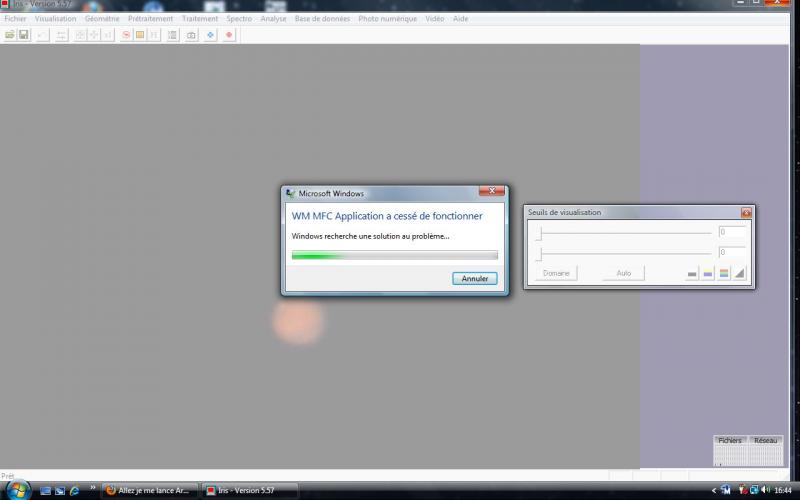Open the Spectro menu
This screenshot has width=800, height=500.
click(239, 18)
